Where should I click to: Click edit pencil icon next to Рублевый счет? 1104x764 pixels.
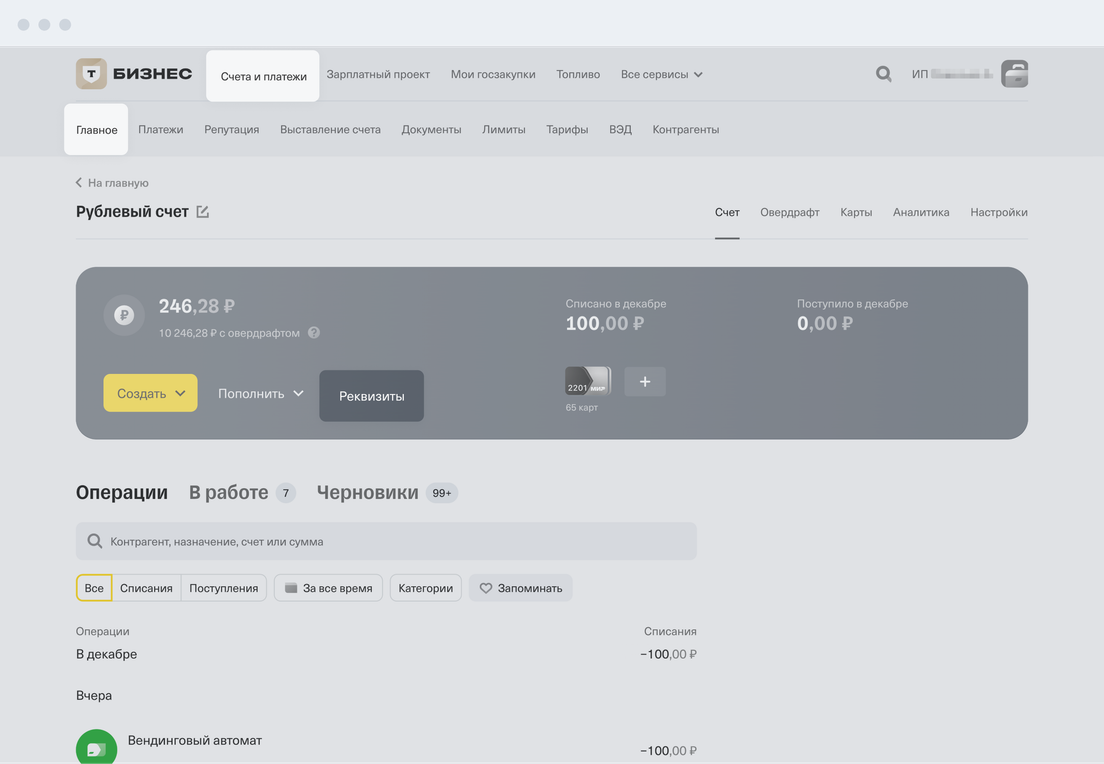point(203,212)
